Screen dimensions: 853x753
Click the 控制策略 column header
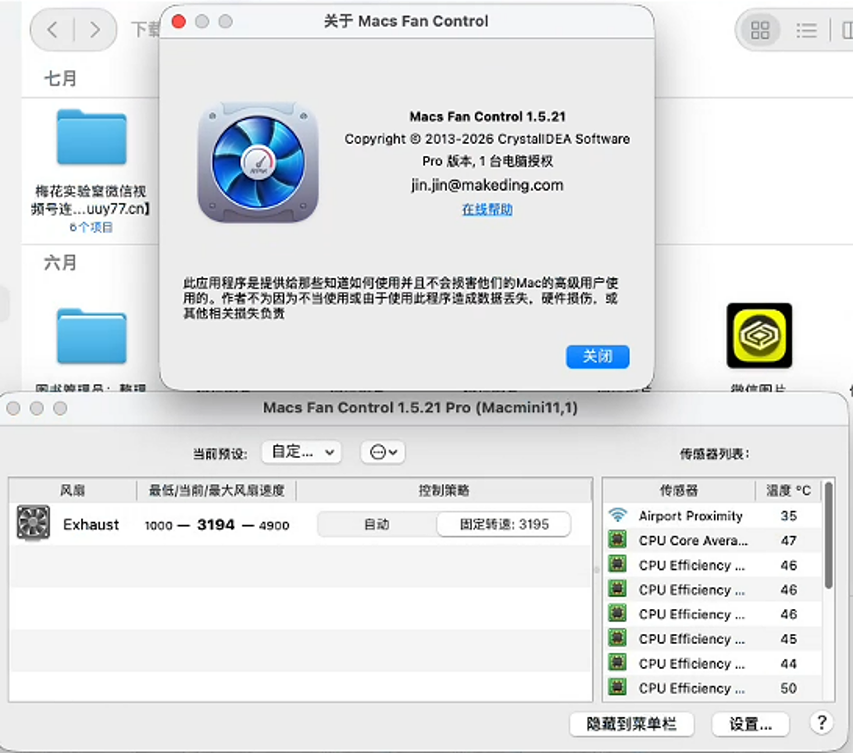(x=444, y=491)
